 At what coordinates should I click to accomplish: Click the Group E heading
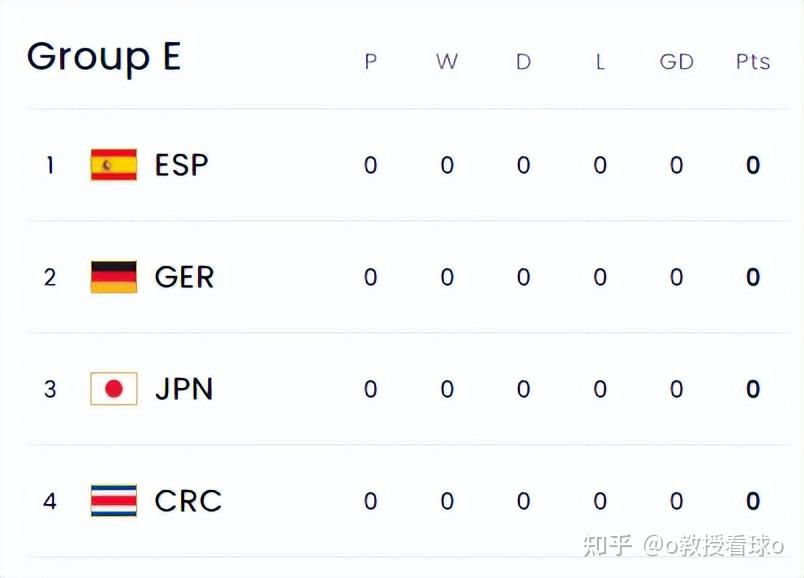tap(104, 58)
